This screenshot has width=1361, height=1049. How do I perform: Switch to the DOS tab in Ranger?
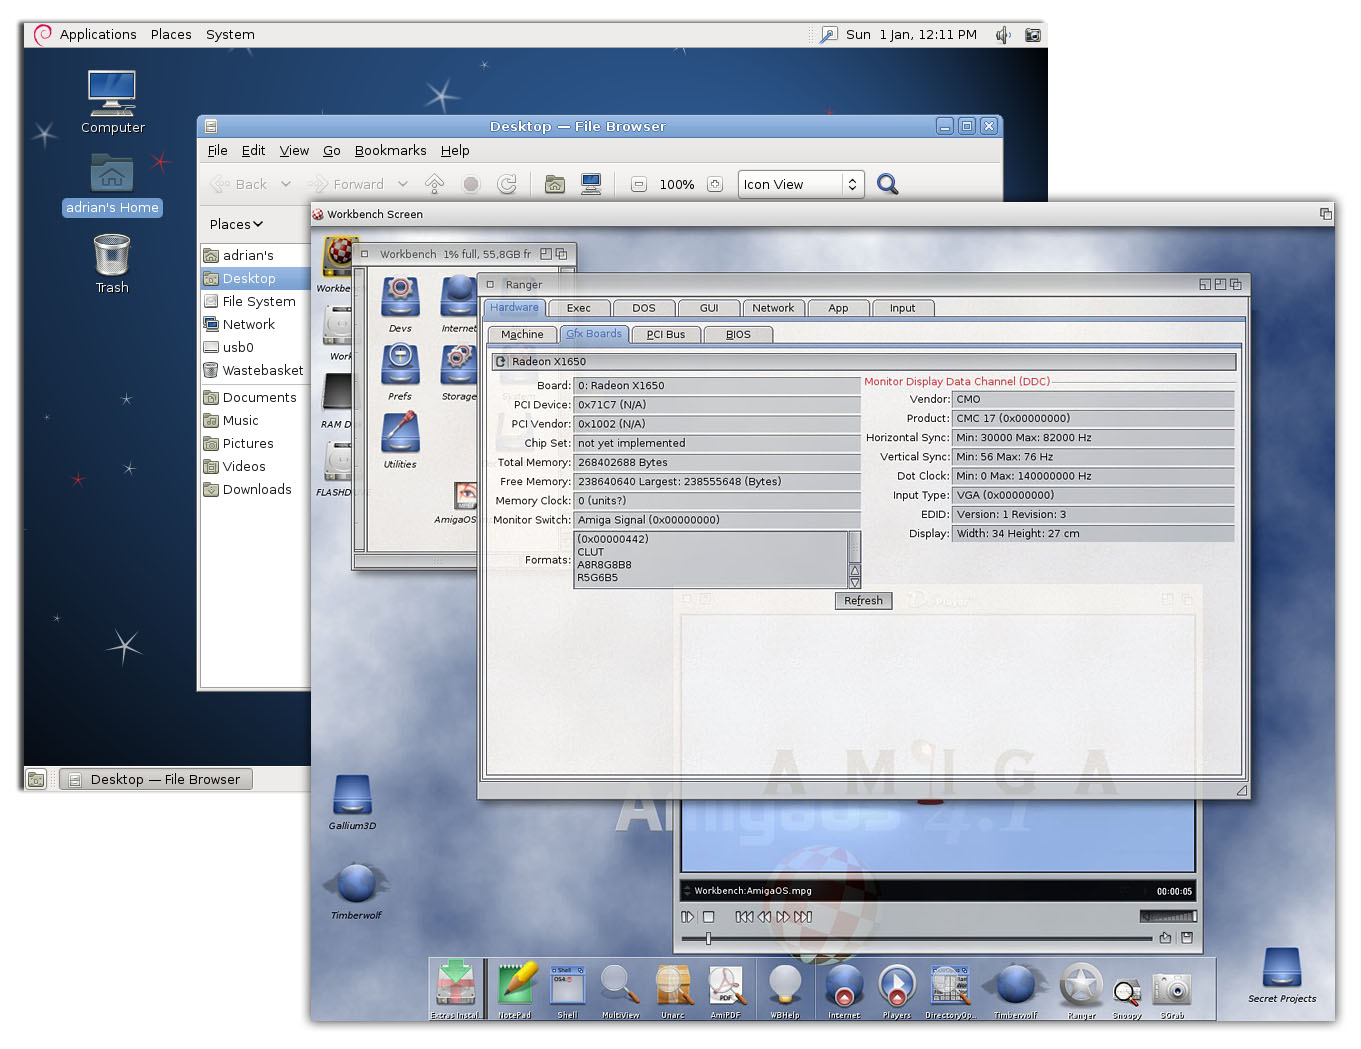point(644,308)
